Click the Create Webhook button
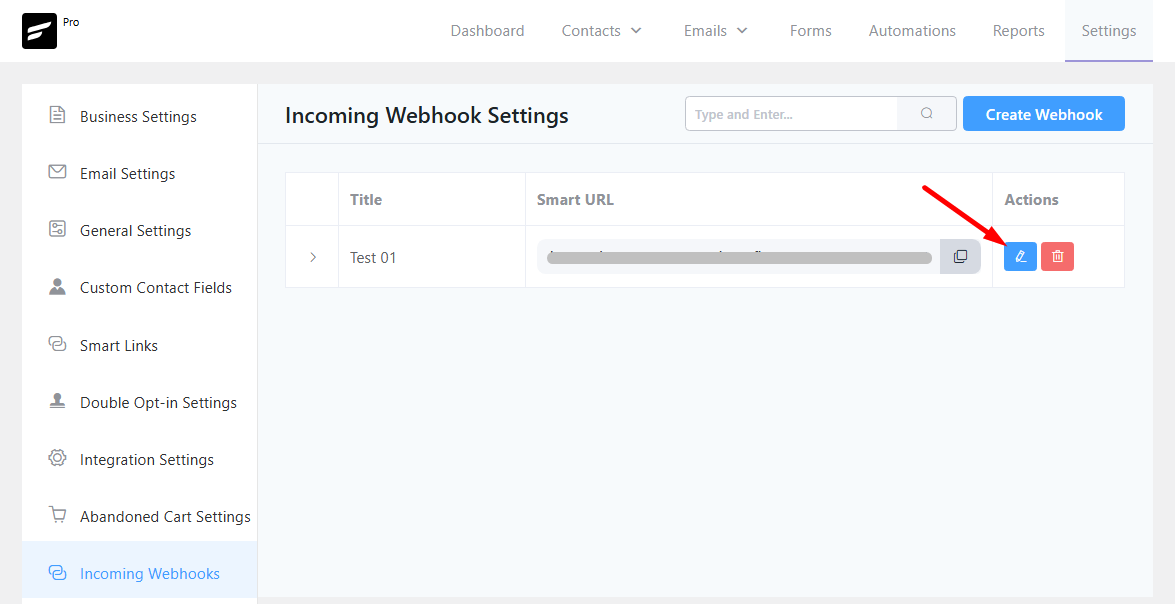Viewport: 1175px width, 604px height. pos(1043,114)
